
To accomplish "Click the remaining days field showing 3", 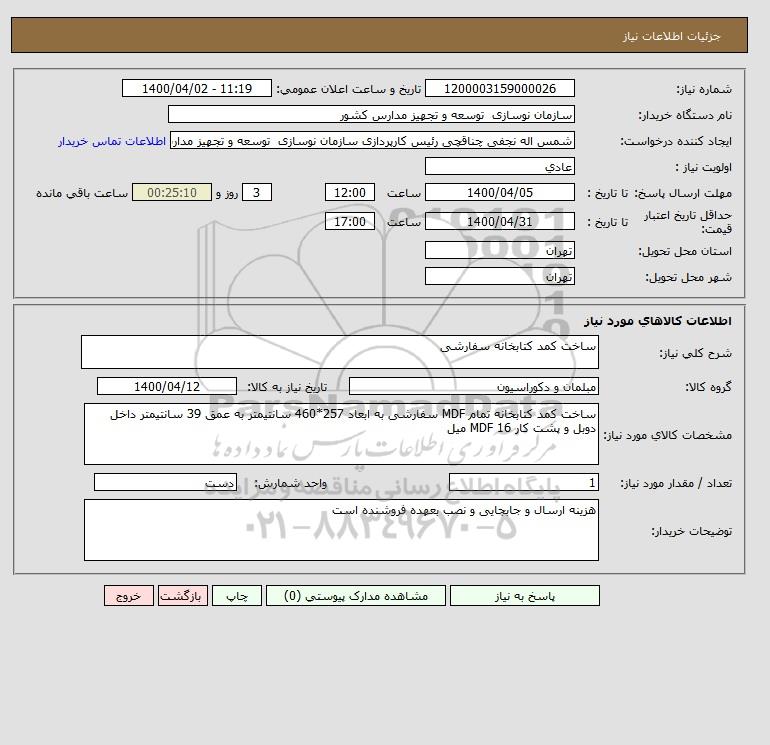I will coord(257,193).
